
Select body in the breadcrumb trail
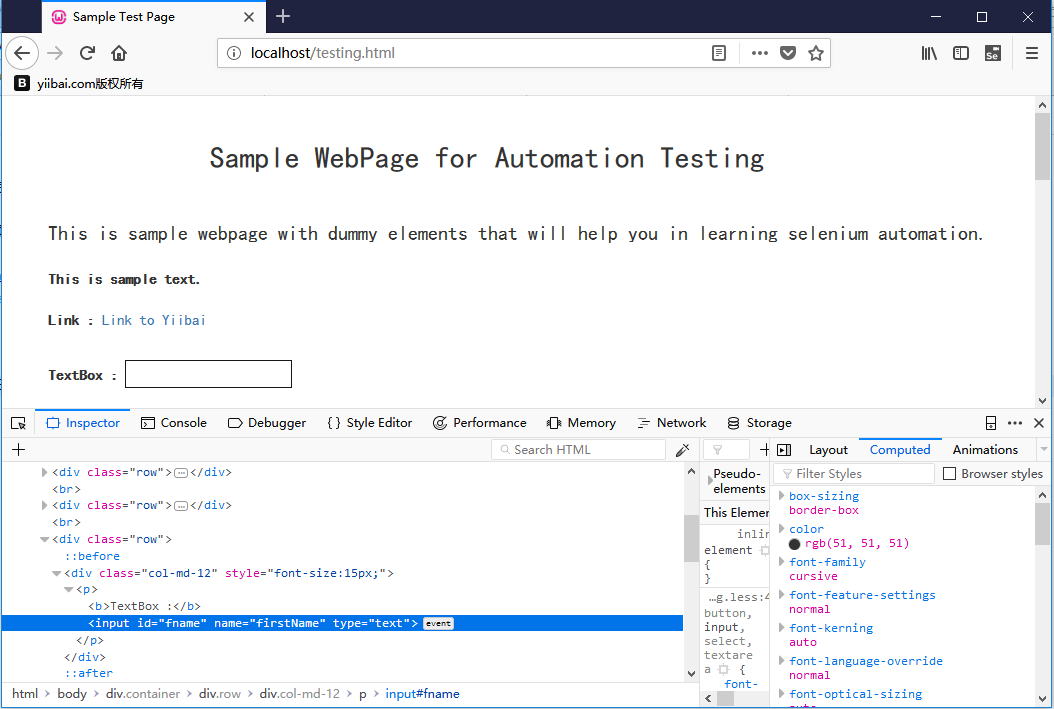[x=72, y=694]
